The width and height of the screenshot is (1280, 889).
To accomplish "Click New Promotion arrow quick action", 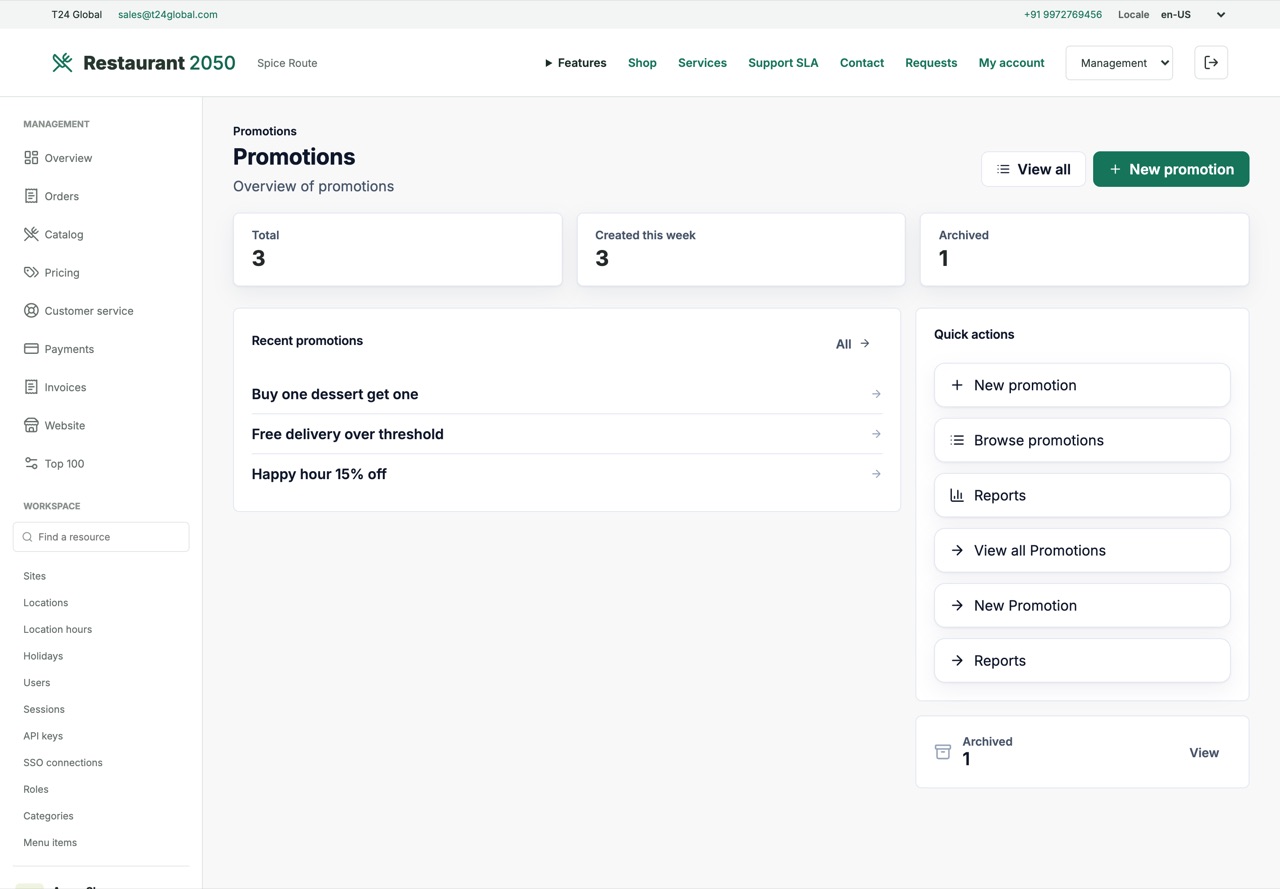I will click(1082, 605).
